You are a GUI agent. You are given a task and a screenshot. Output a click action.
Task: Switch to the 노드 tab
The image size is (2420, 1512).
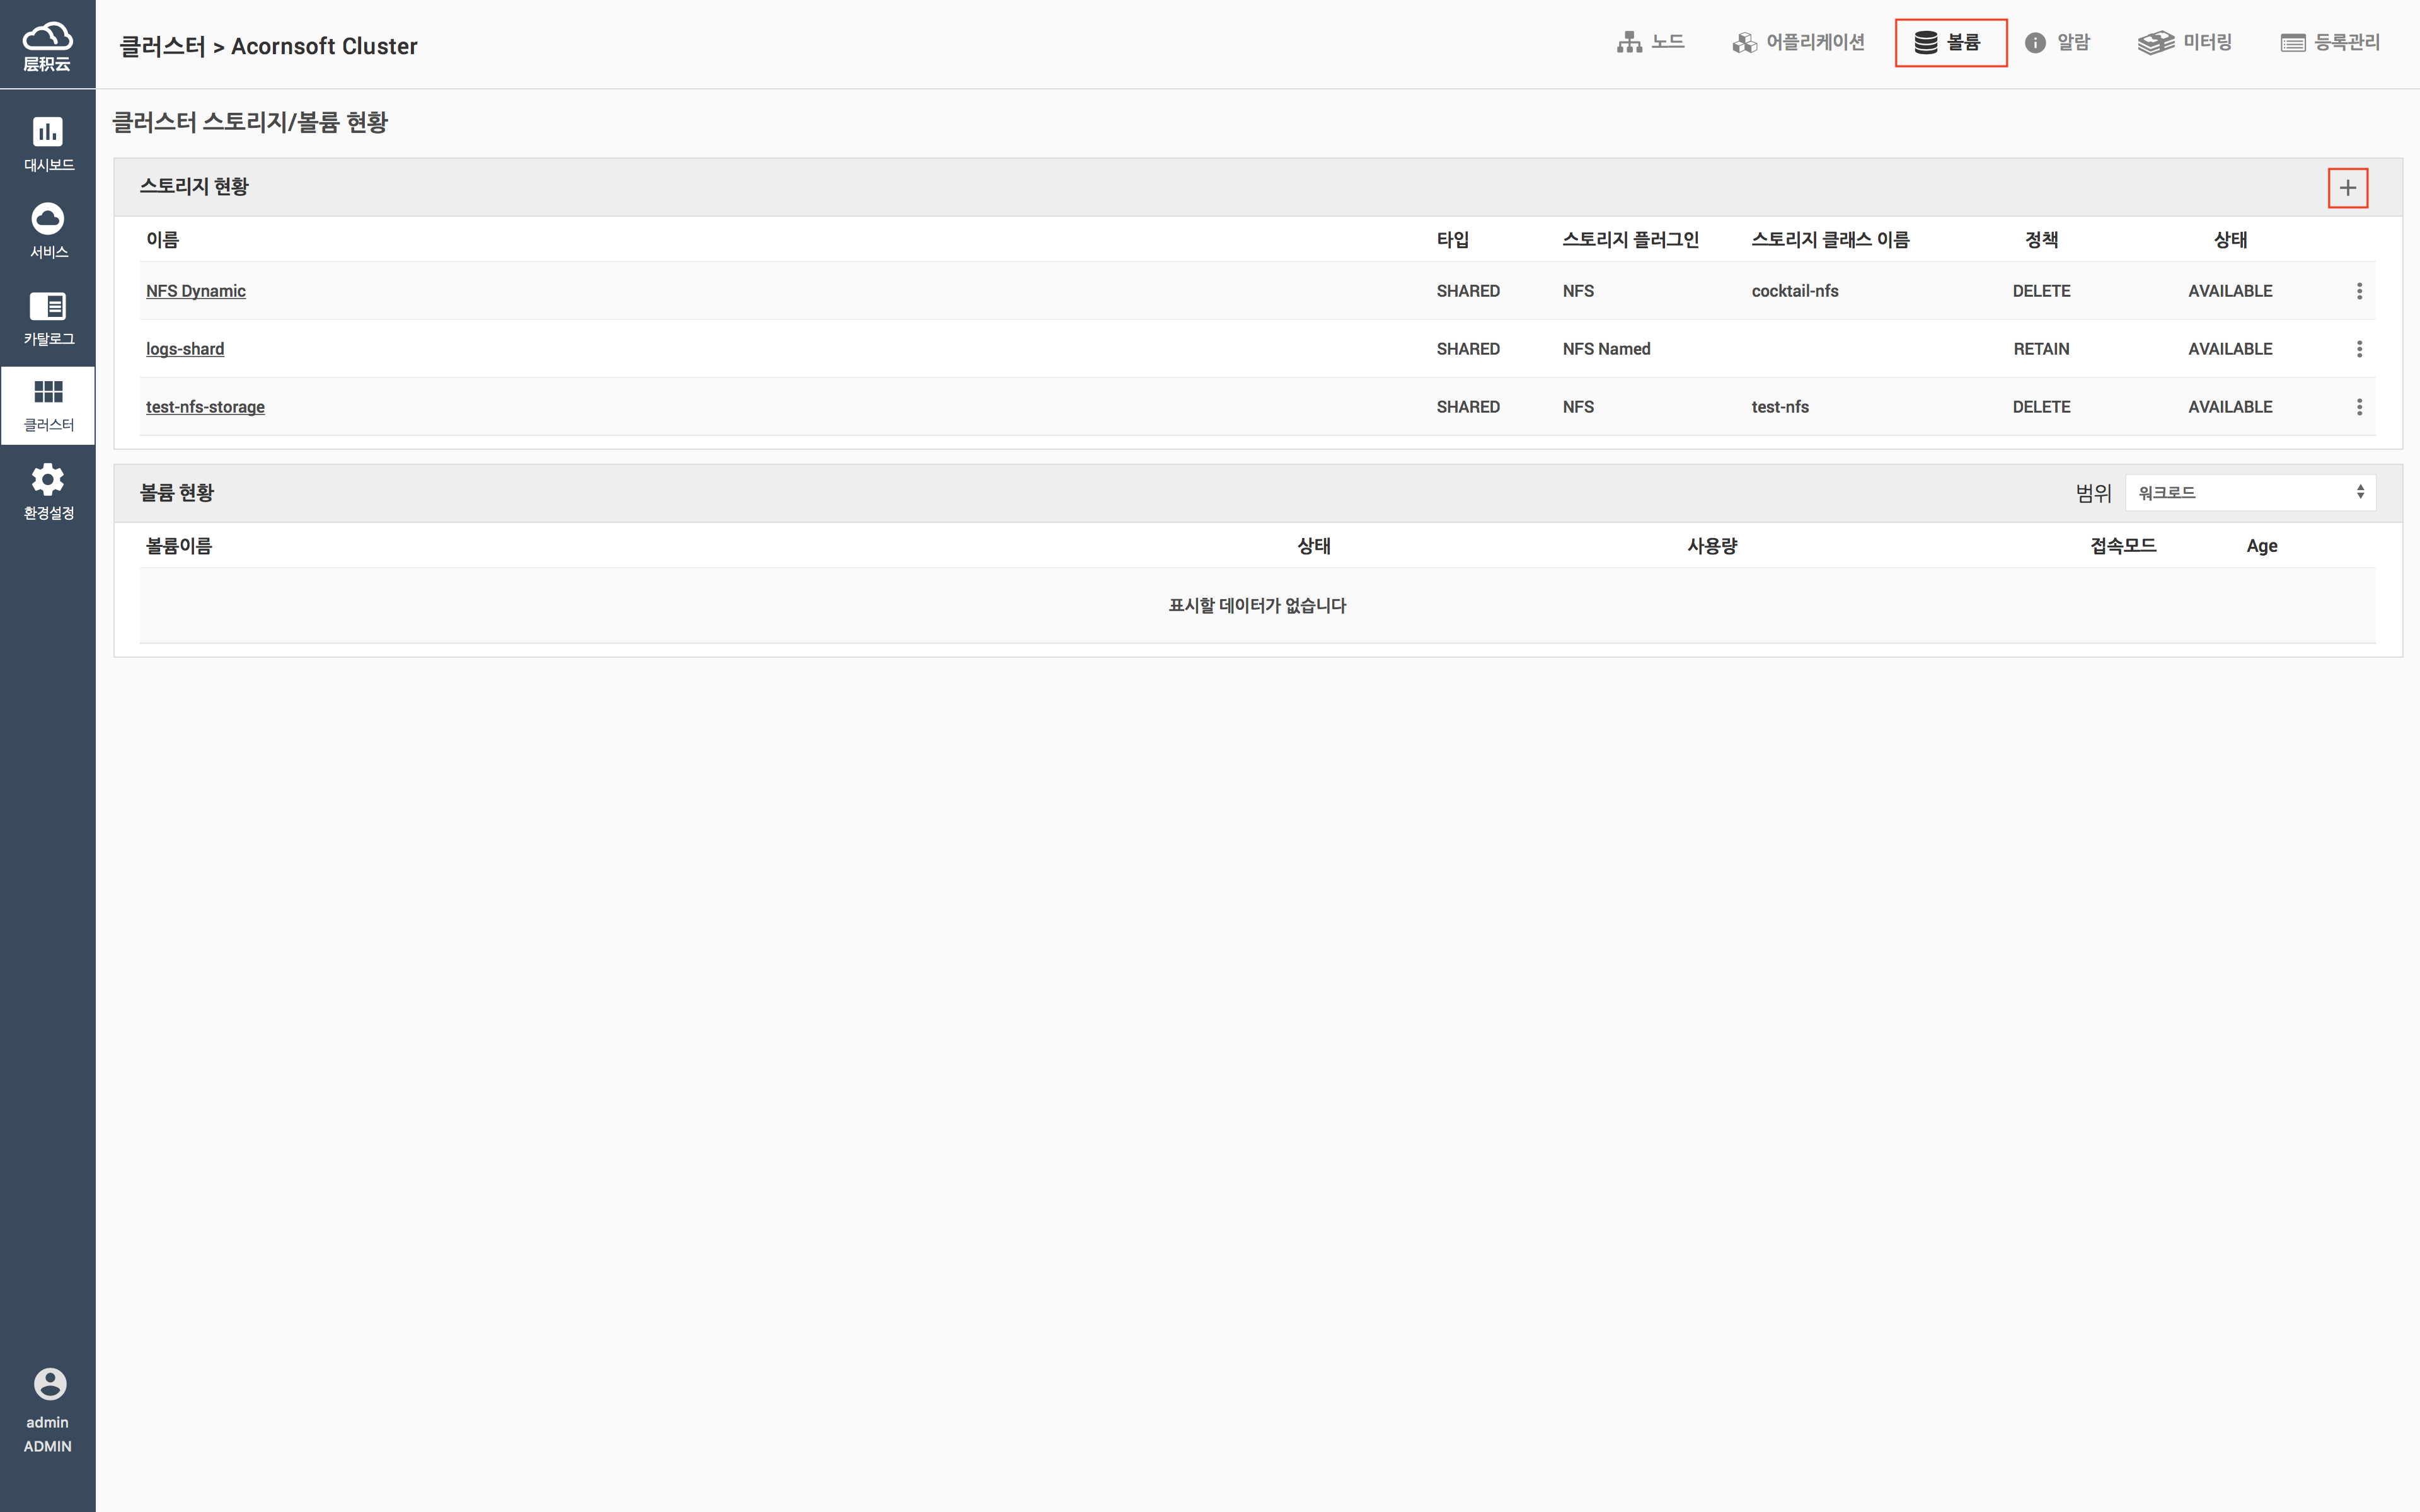pyautogui.click(x=1651, y=42)
